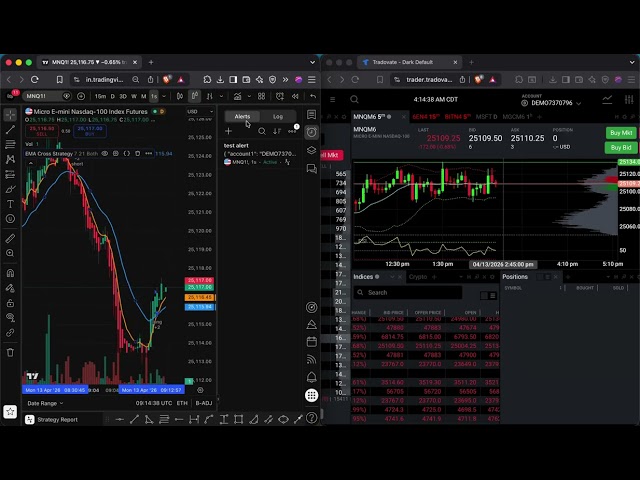
Task: Open the indicators icon in TradingView toolbar
Action: pyautogui.click(x=237, y=96)
